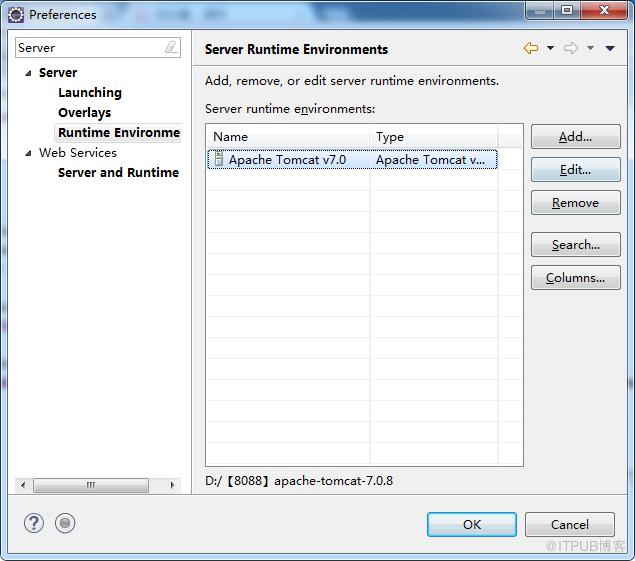
Task: Click the 'Server runtime environments:' label
Action: (290, 109)
